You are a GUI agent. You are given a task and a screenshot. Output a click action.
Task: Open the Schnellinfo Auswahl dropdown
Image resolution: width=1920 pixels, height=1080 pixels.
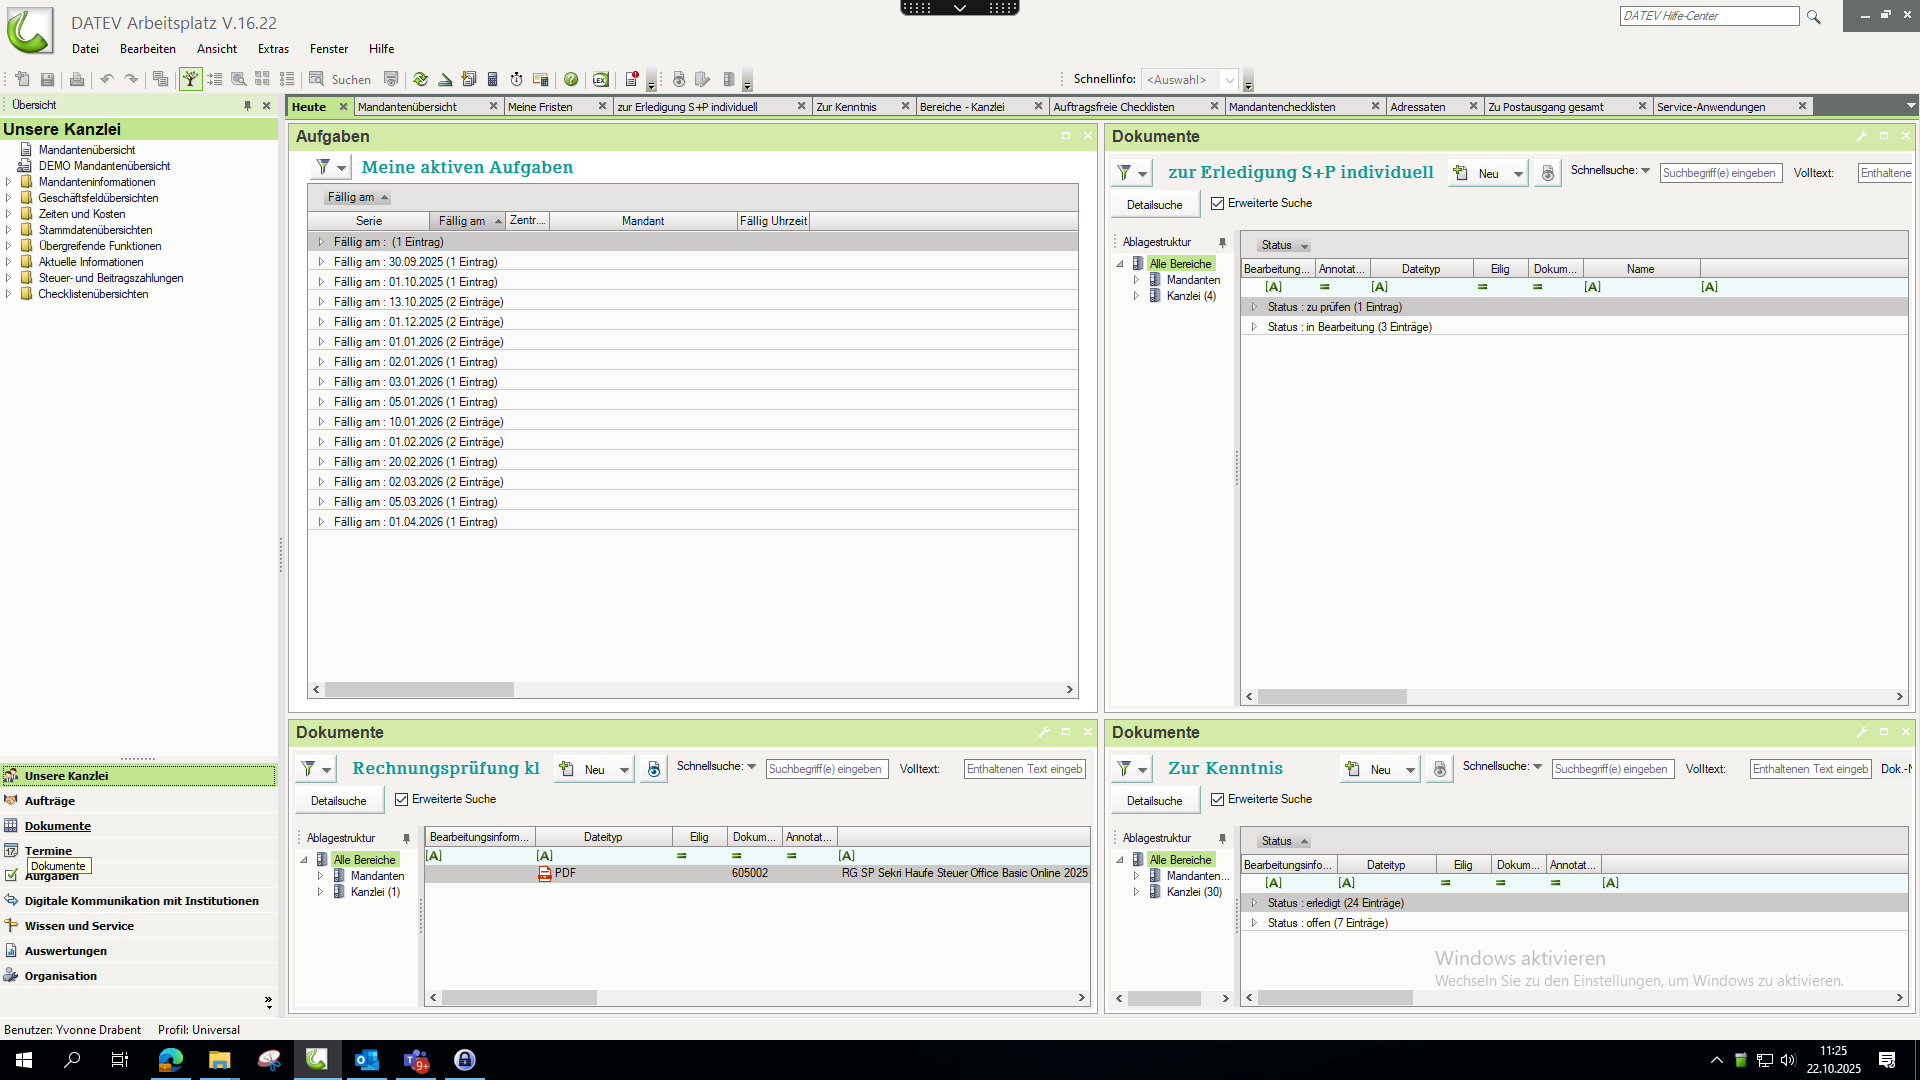pos(1229,80)
